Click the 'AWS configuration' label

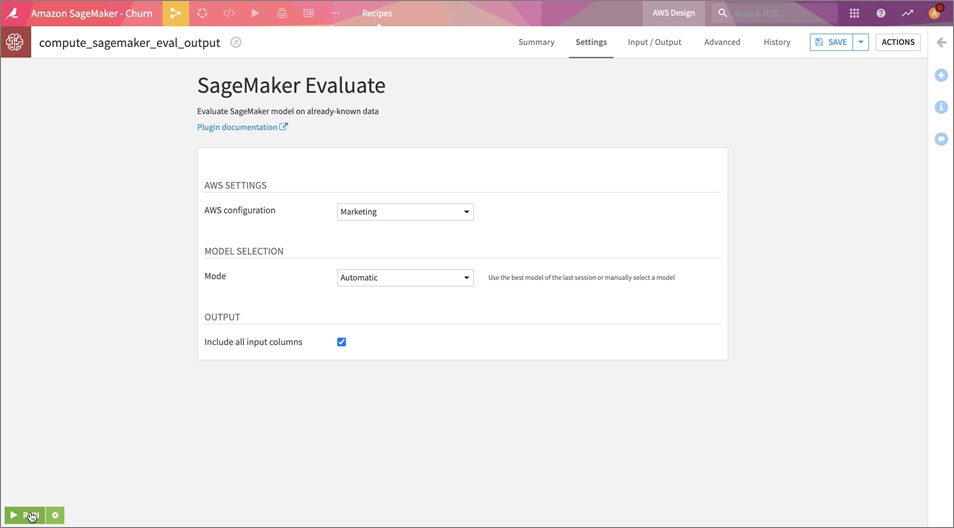pyautogui.click(x=240, y=210)
